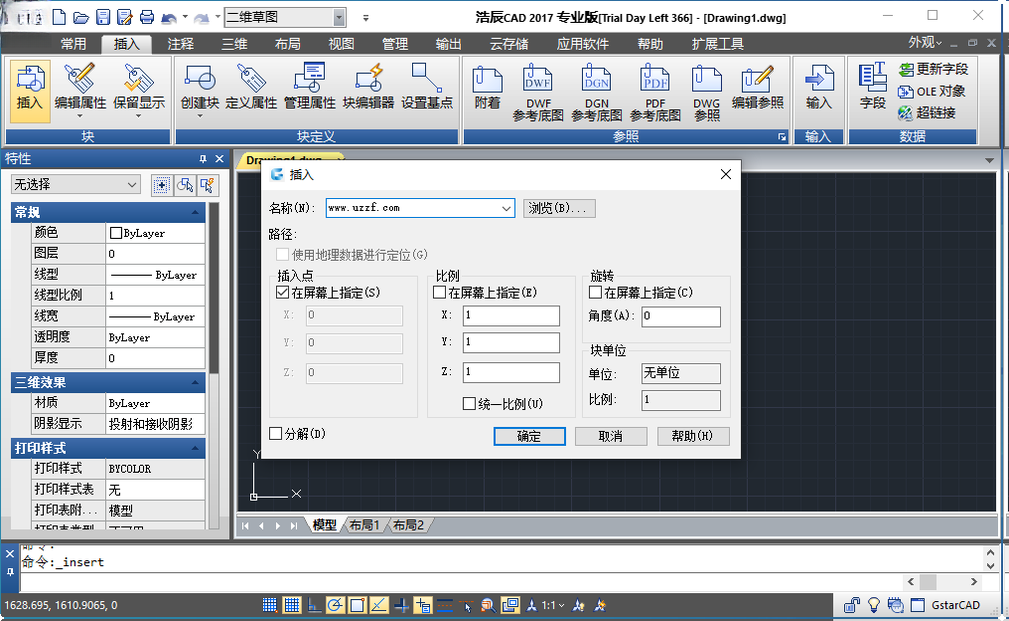The height and width of the screenshot is (621, 1009).
Task: Select DGN underlay reference tool
Action: (597, 93)
